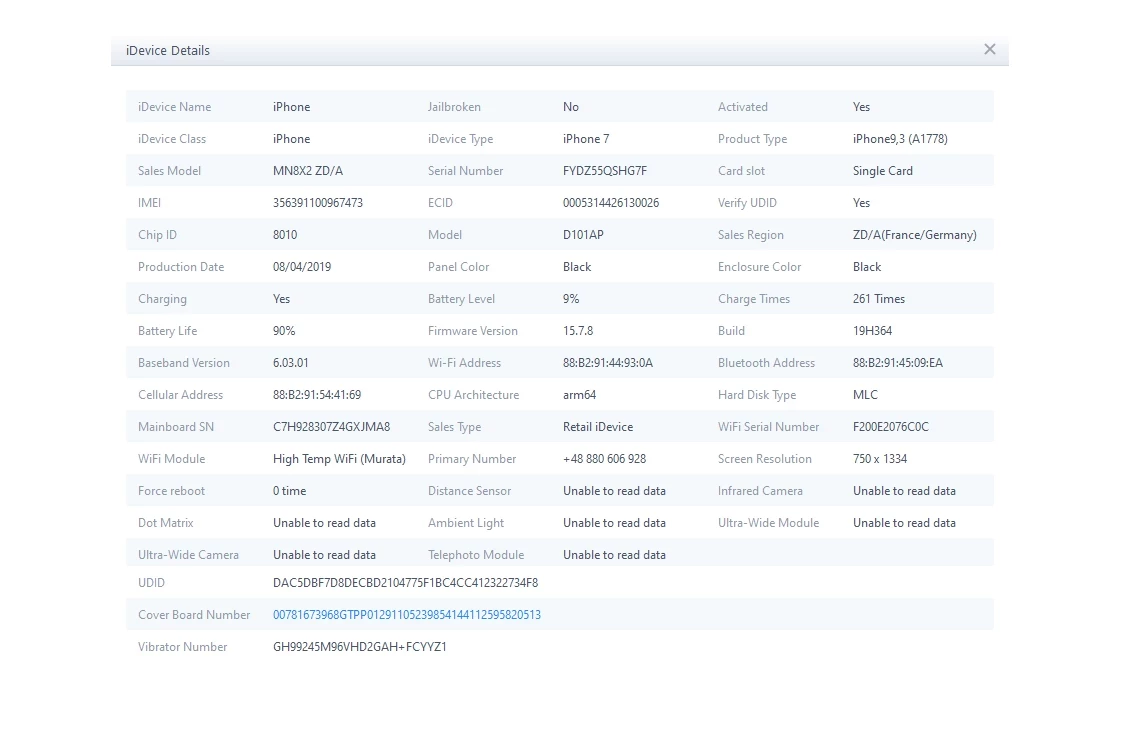
Task: Click the Jailbroken value No
Action: pyautogui.click(x=571, y=107)
